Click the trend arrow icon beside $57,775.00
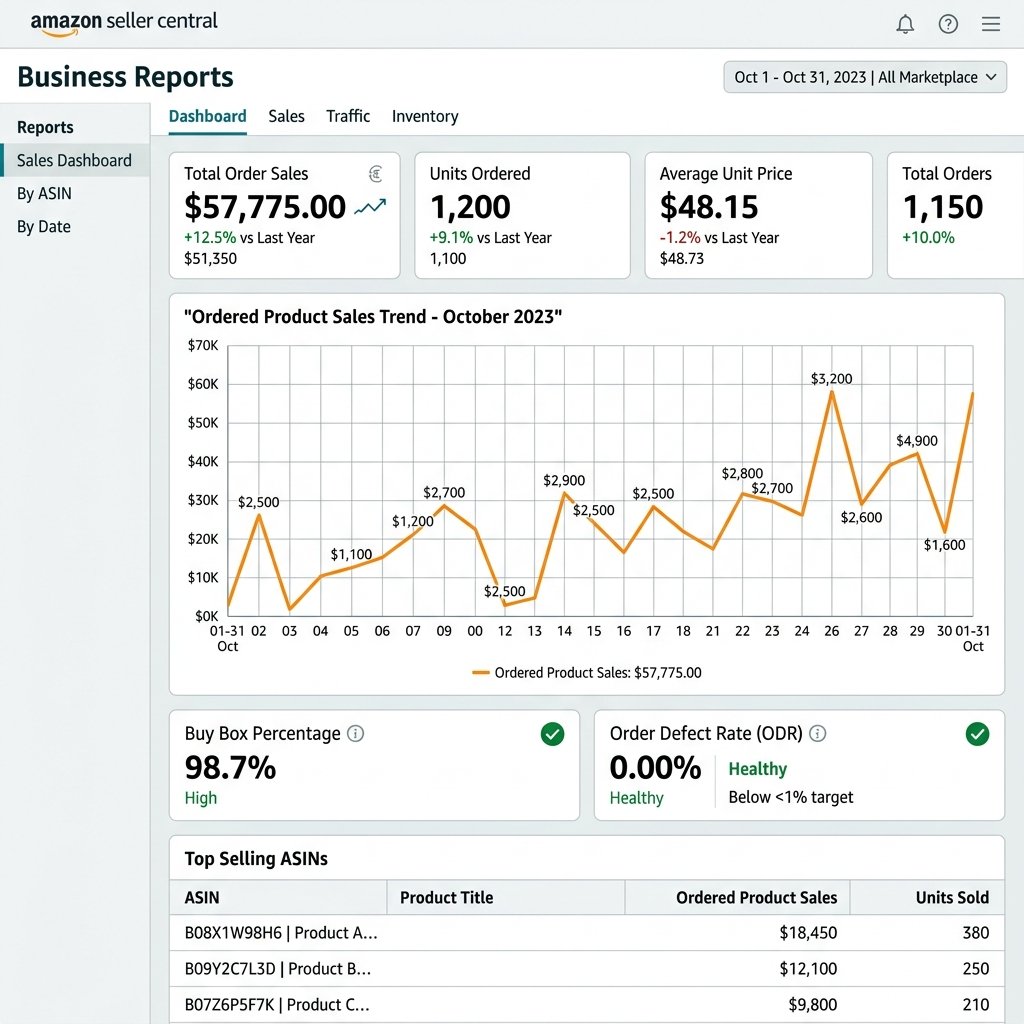The image size is (1024, 1024). pos(370,207)
